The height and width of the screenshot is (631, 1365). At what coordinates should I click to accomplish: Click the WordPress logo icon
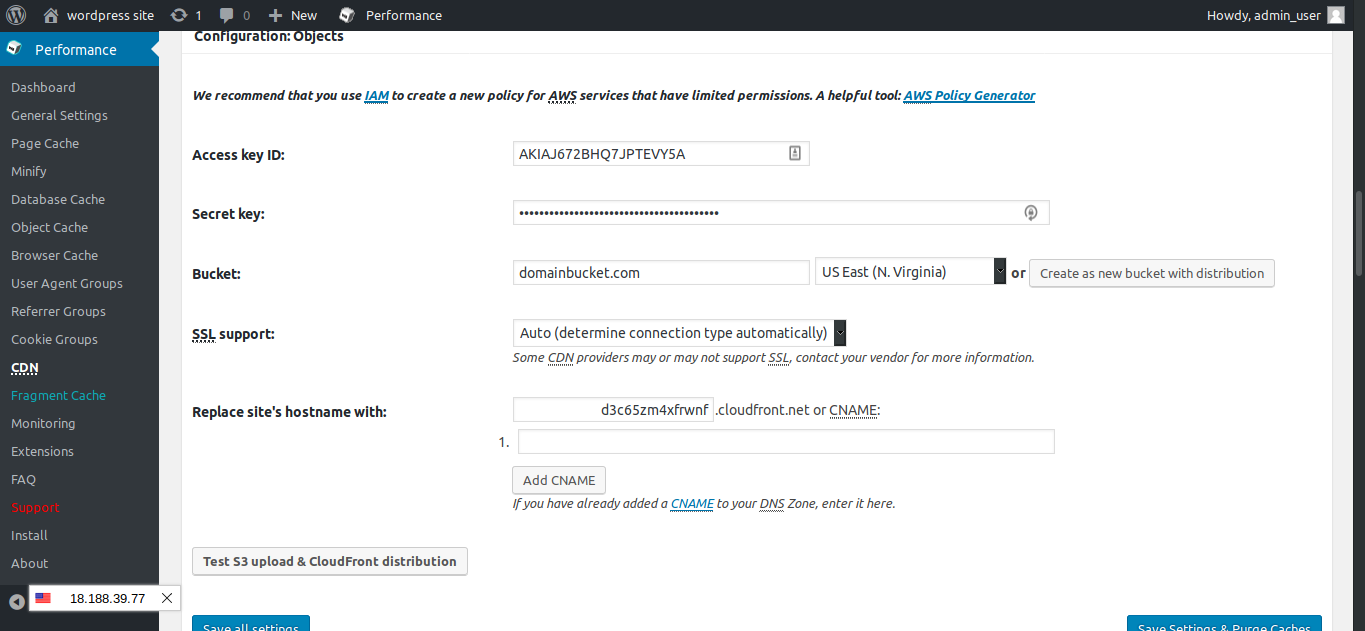pos(15,15)
